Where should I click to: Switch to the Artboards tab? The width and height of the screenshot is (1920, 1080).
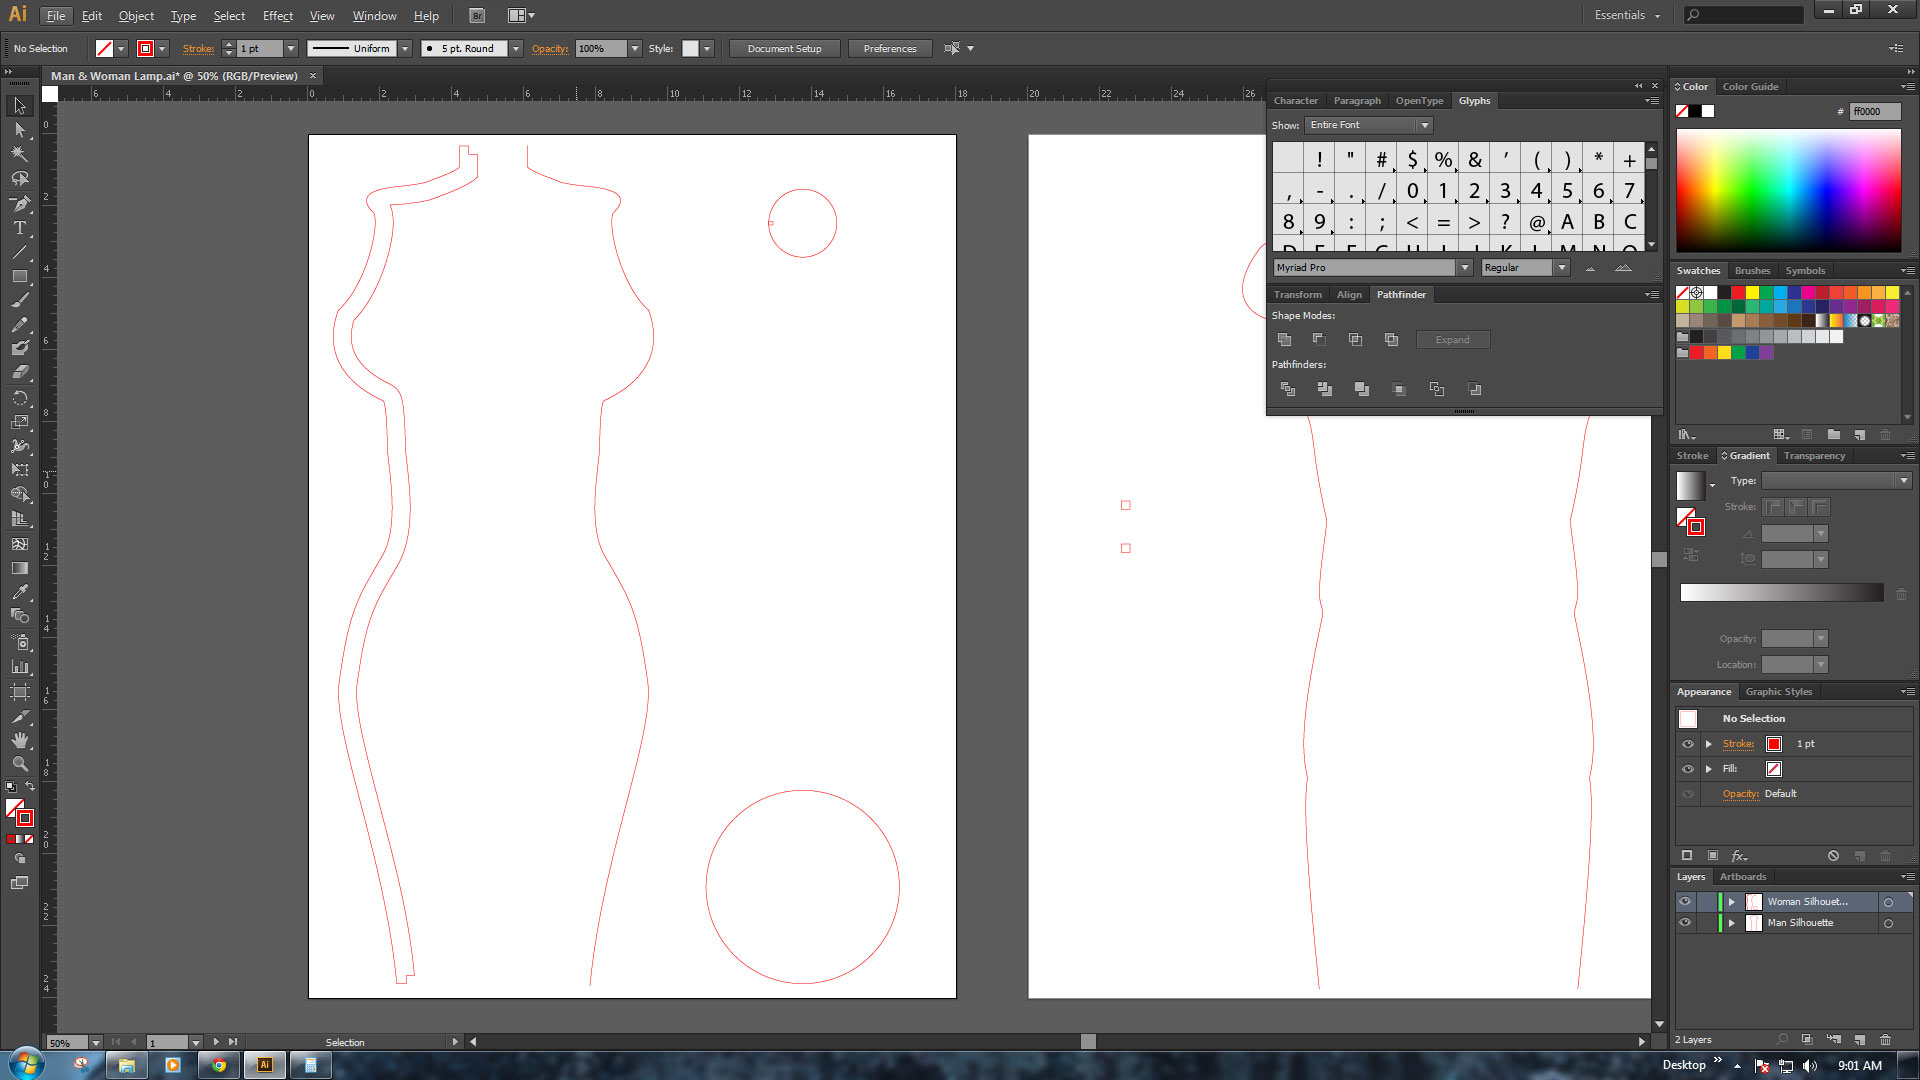click(x=1743, y=877)
